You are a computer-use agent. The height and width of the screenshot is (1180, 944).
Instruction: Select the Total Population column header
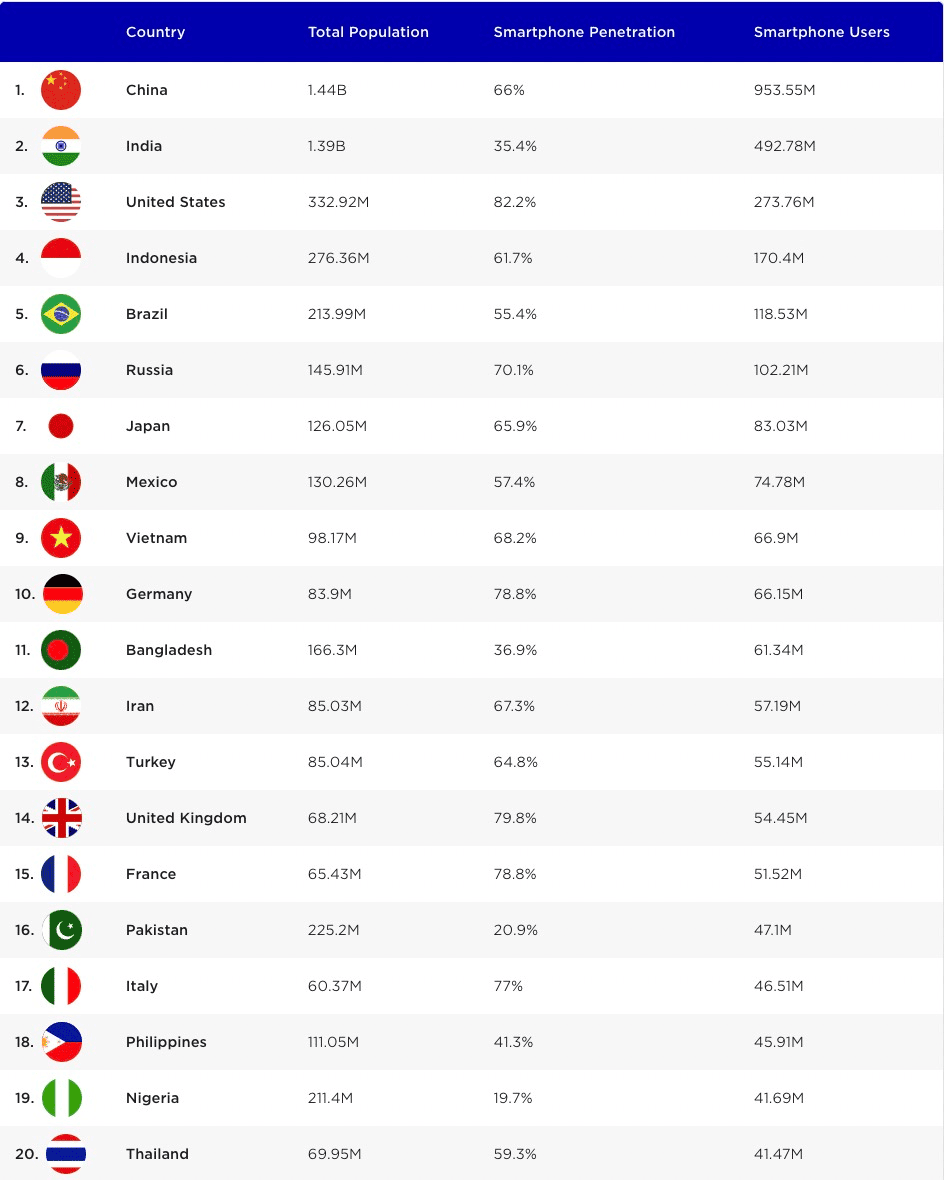(368, 32)
